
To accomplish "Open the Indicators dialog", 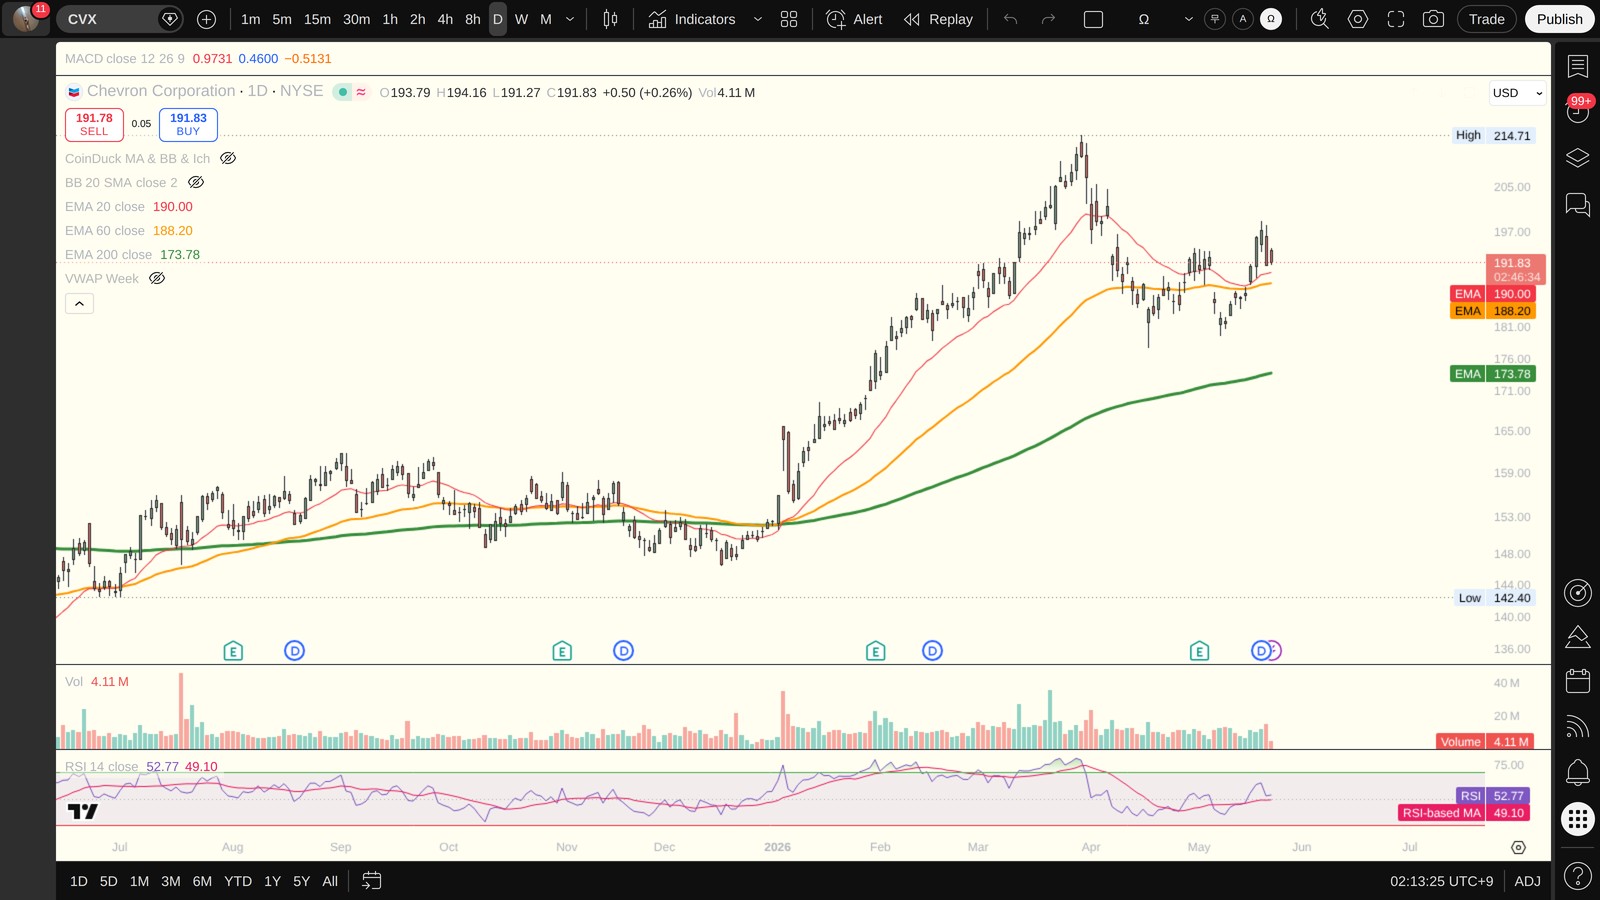I will pos(691,19).
